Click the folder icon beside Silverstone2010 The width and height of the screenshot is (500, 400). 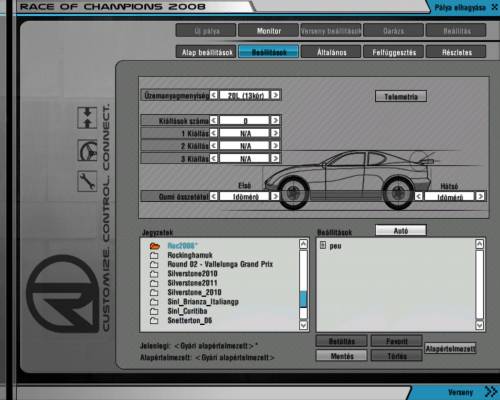[154, 274]
